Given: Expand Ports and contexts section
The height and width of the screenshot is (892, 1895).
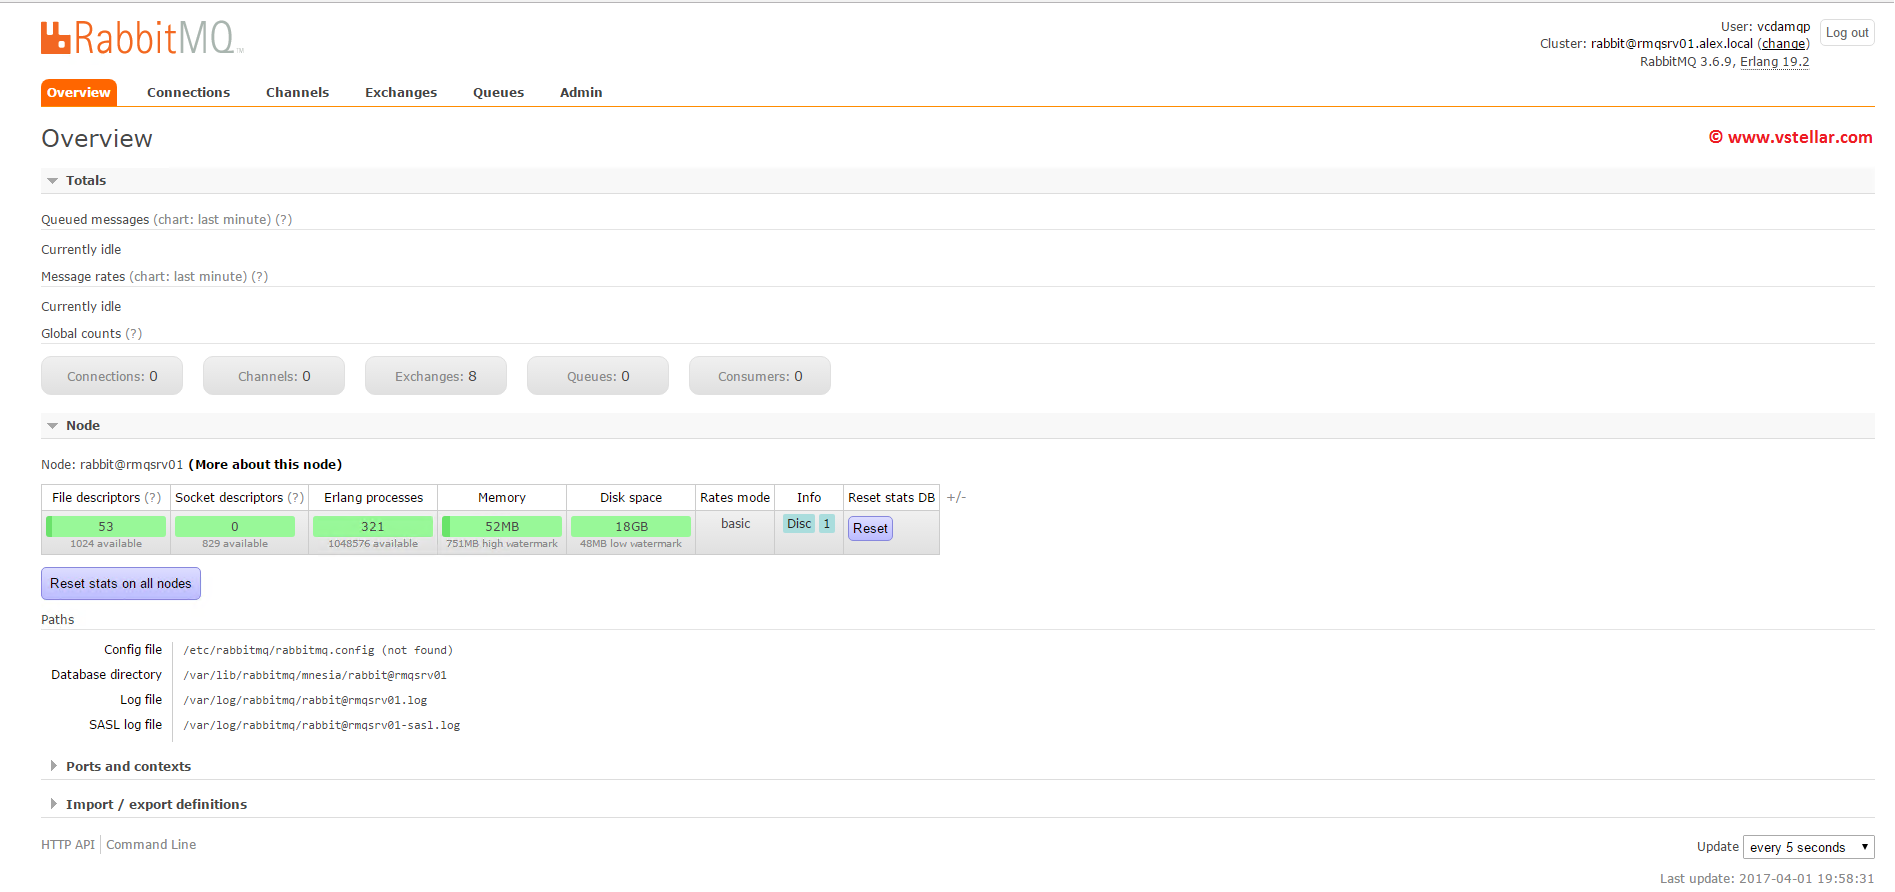Looking at the screenshot, I should (x=127, y=767).
